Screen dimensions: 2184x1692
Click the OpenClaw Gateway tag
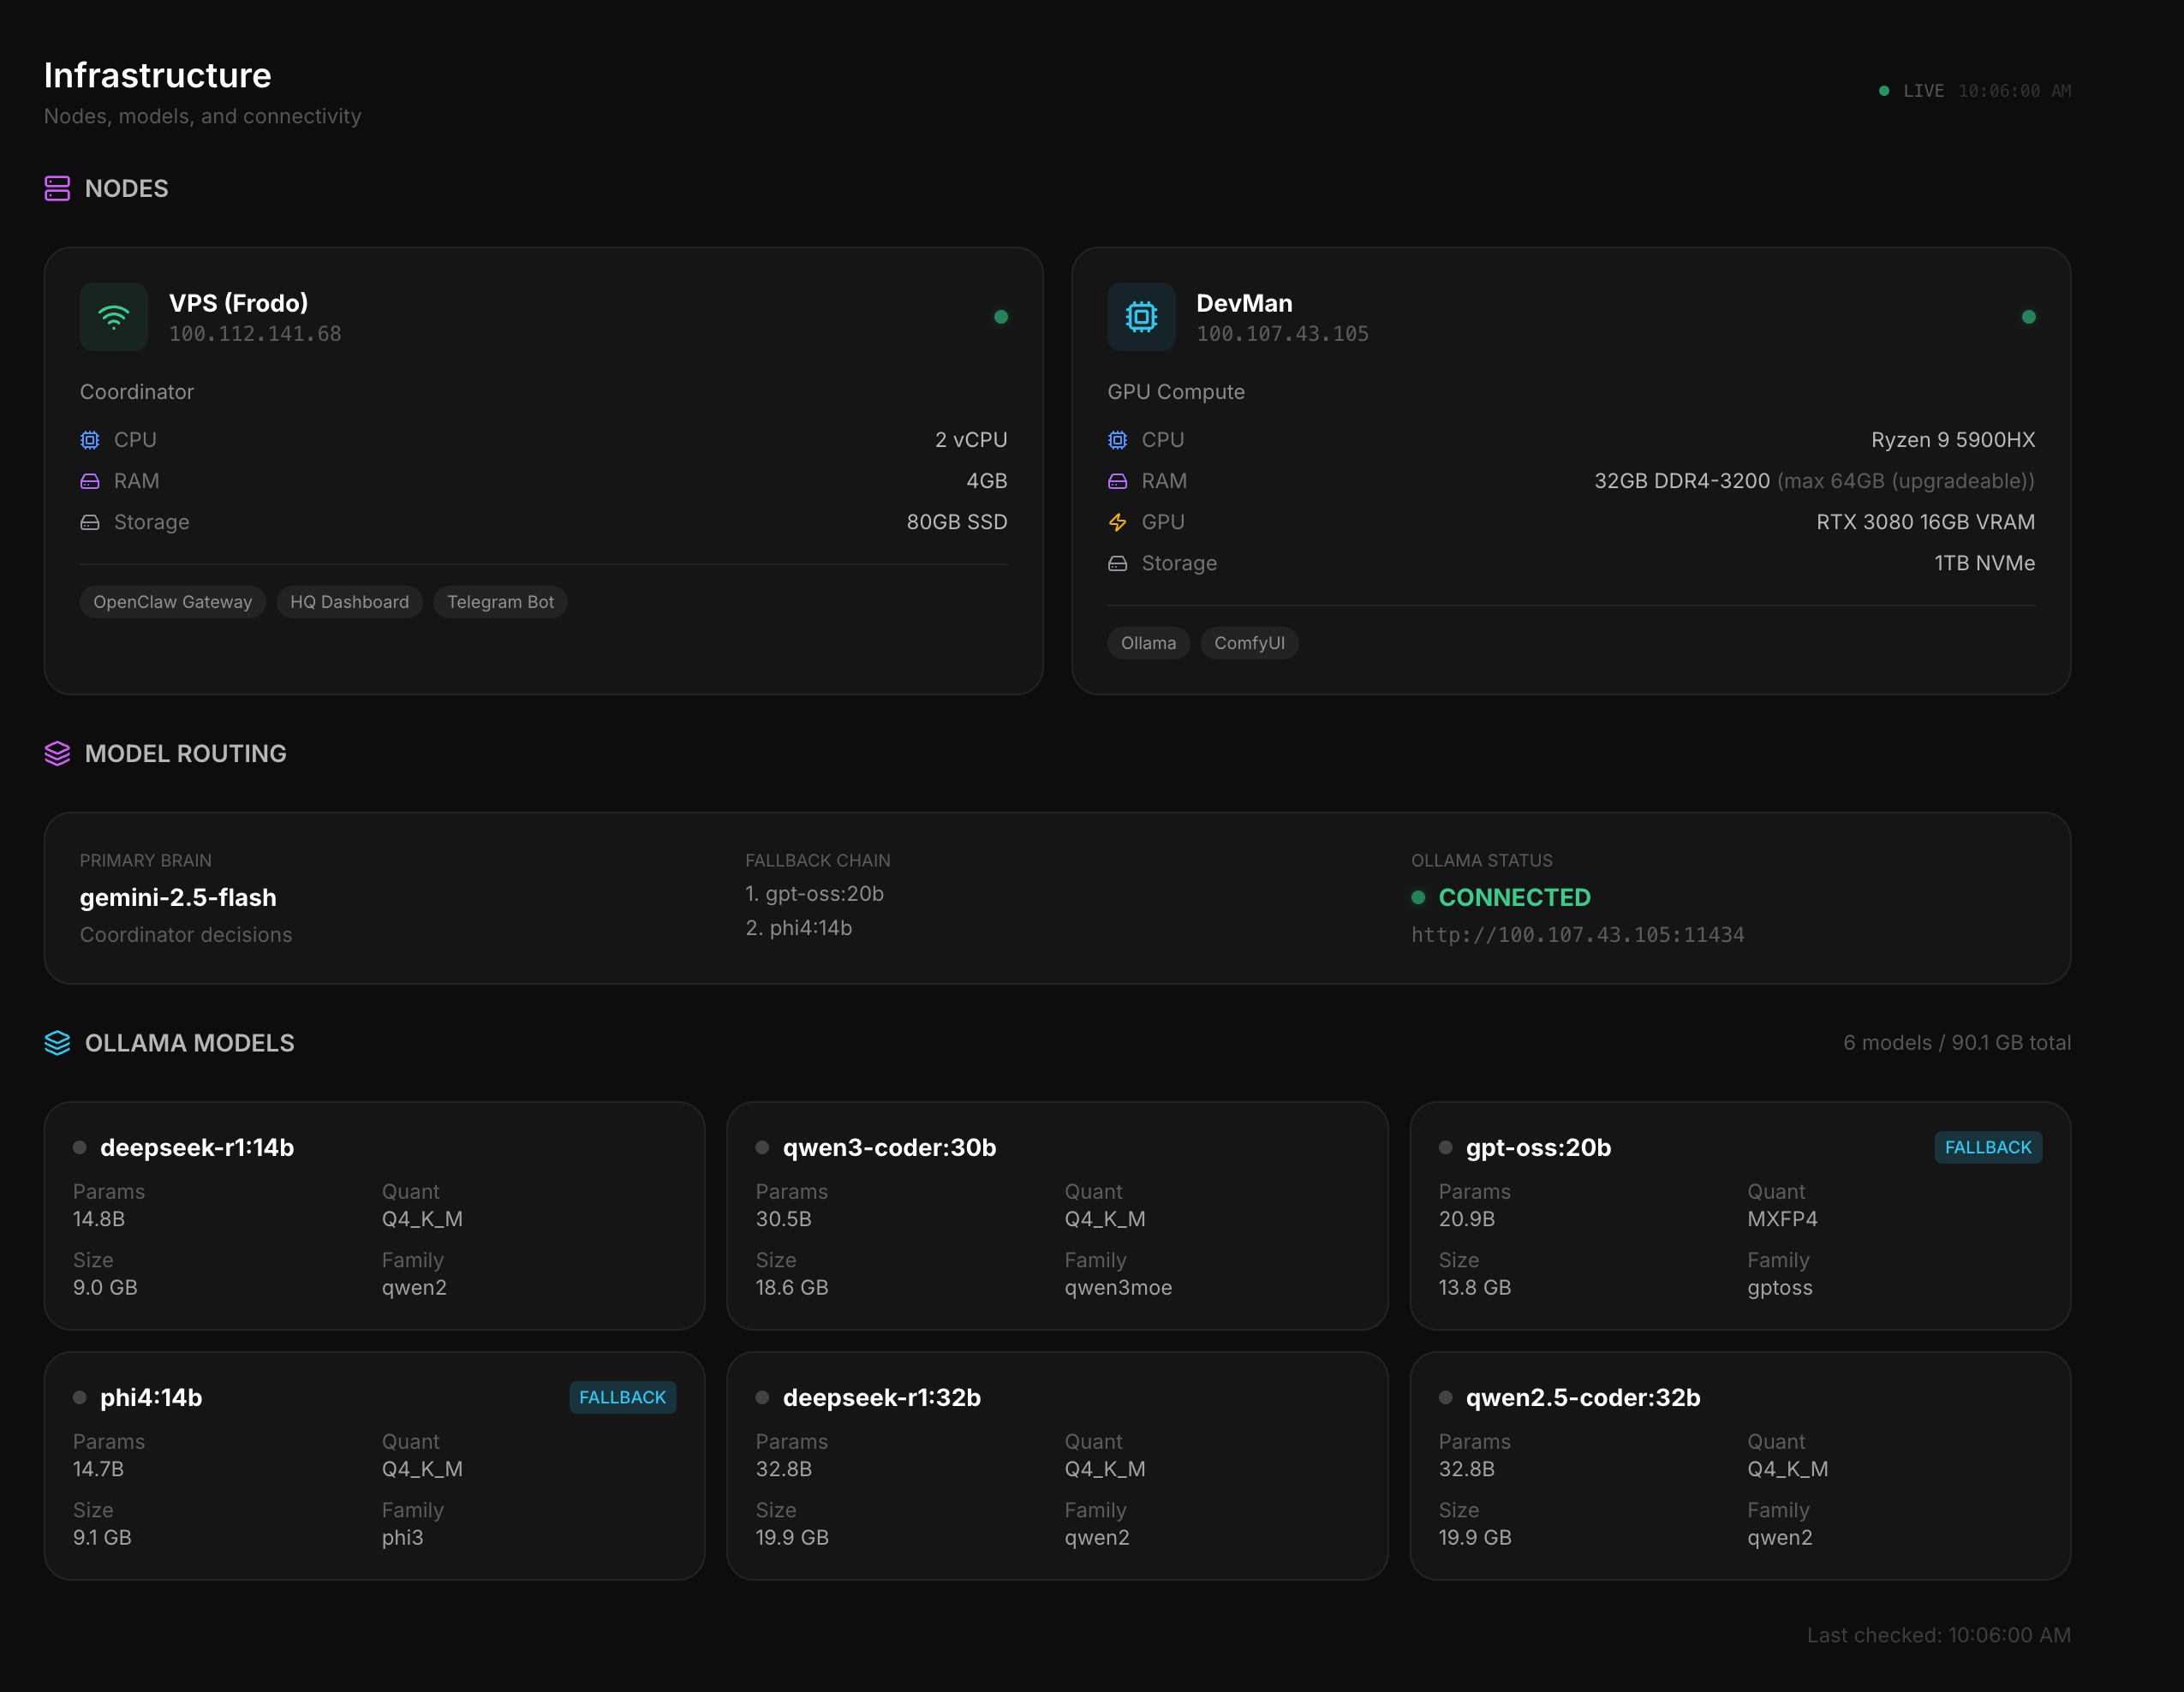coord(172,601)
